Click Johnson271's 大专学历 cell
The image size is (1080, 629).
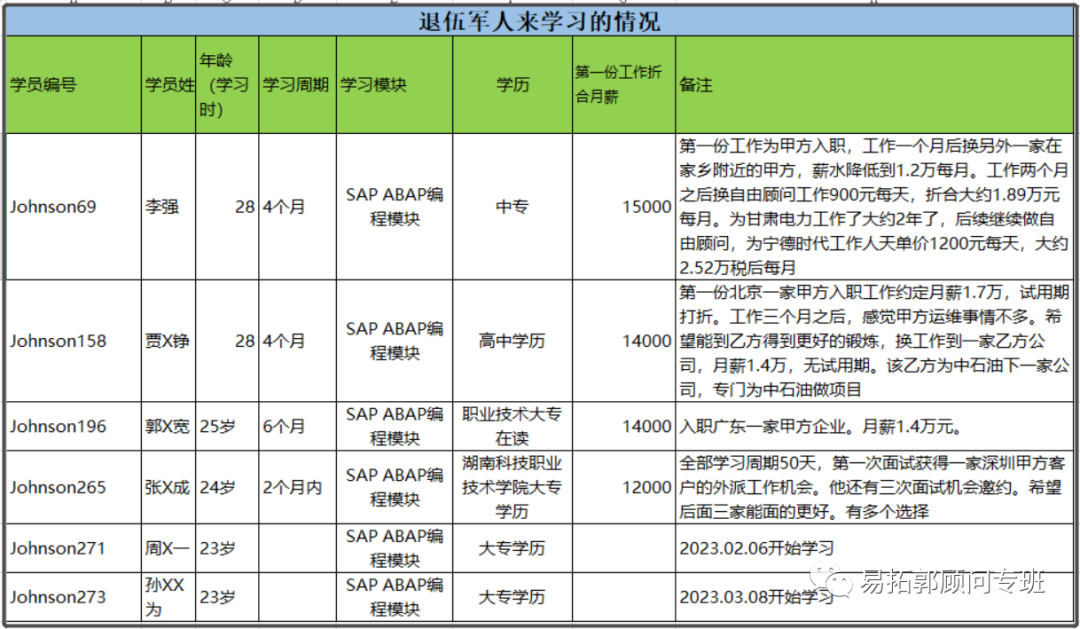click(x=512, y=548)
